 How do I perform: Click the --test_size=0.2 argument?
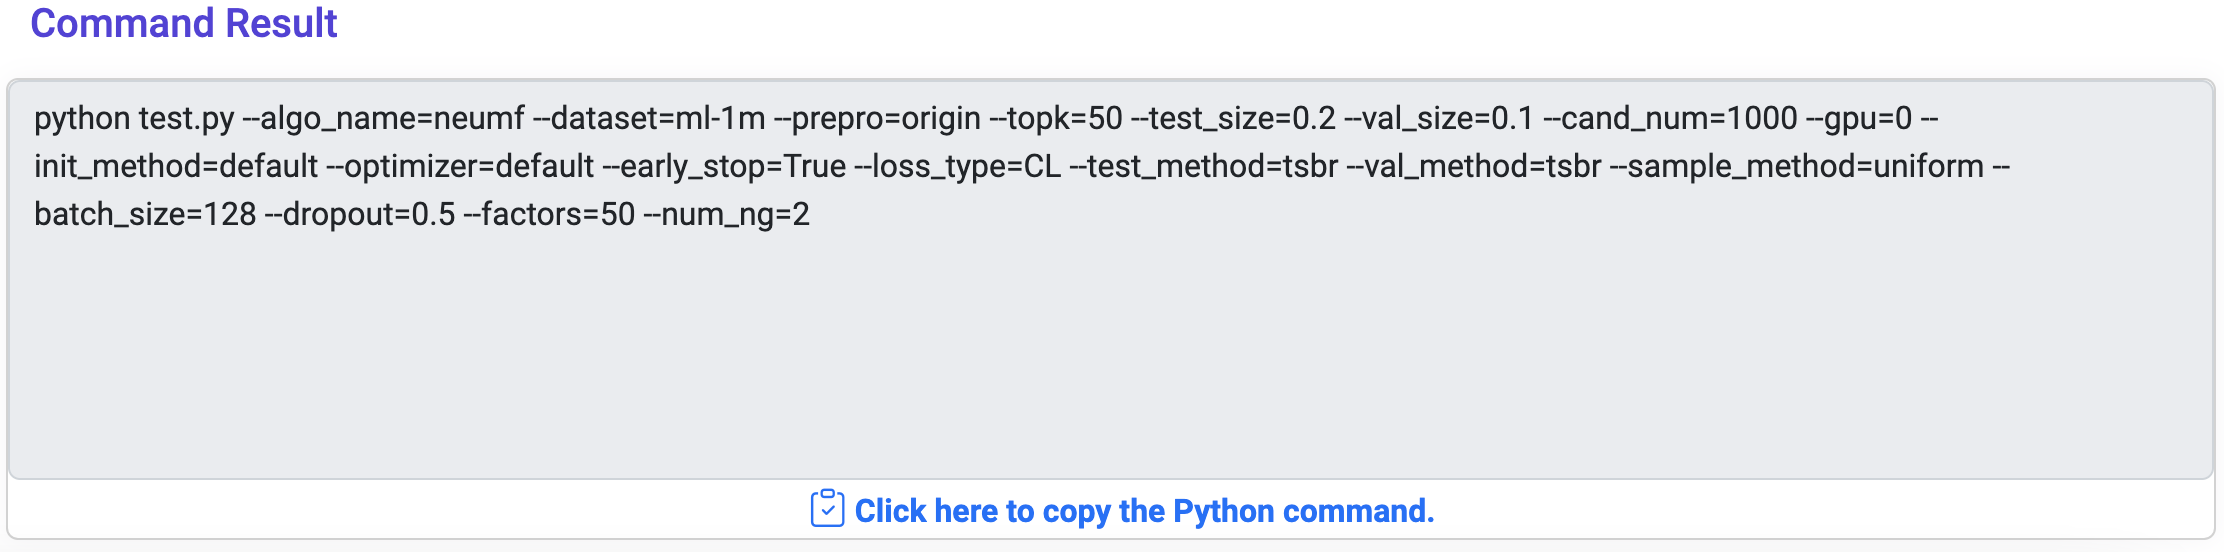[1233, 119]
